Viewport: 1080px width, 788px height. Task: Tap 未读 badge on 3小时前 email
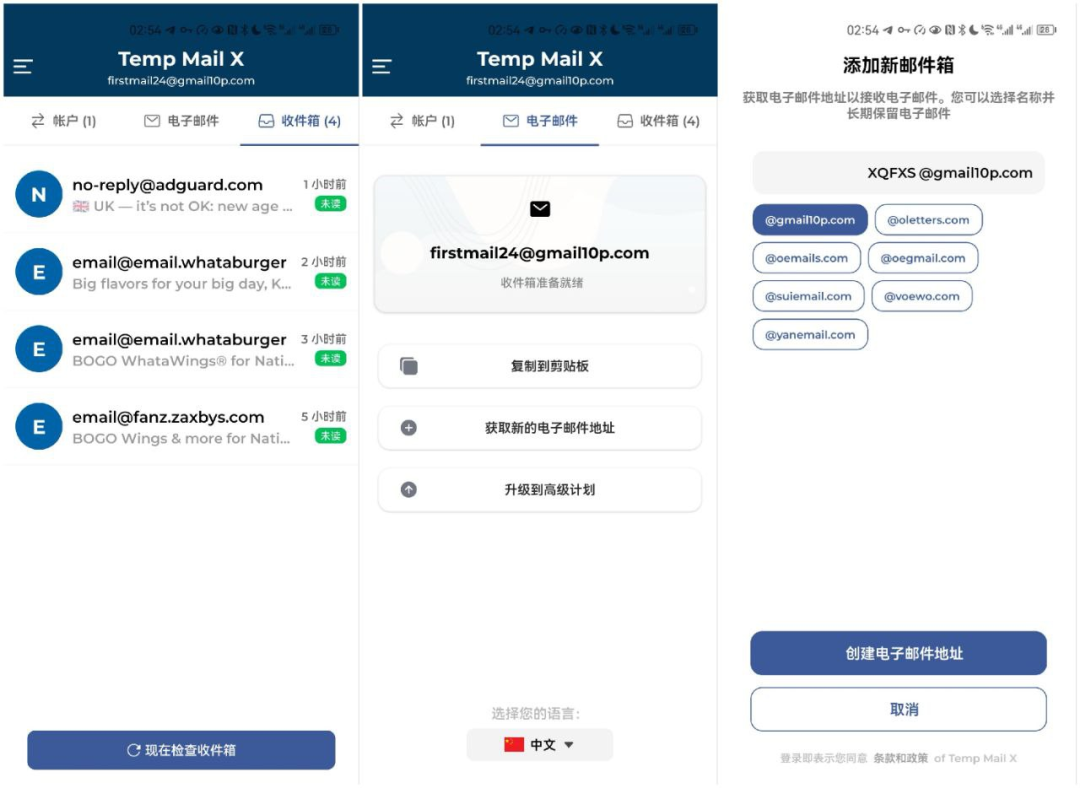tap(331, 358)
